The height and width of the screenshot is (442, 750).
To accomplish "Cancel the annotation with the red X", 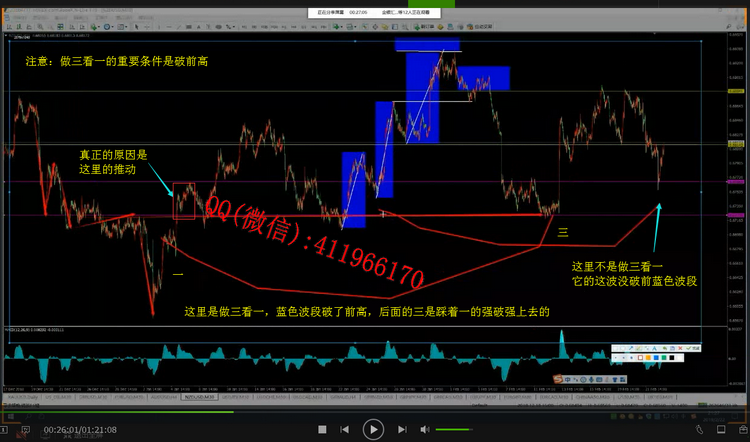I will pos(680,348).
